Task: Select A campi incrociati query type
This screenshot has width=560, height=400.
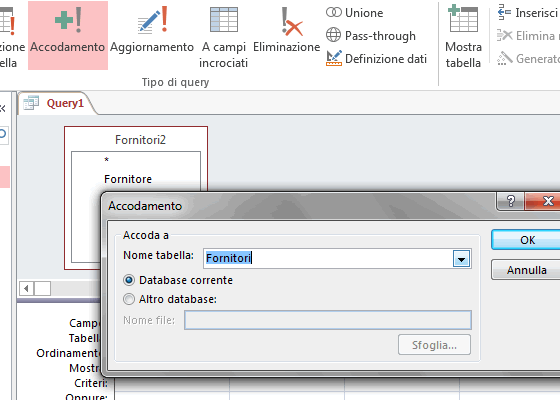Action: tap(224, 35)
